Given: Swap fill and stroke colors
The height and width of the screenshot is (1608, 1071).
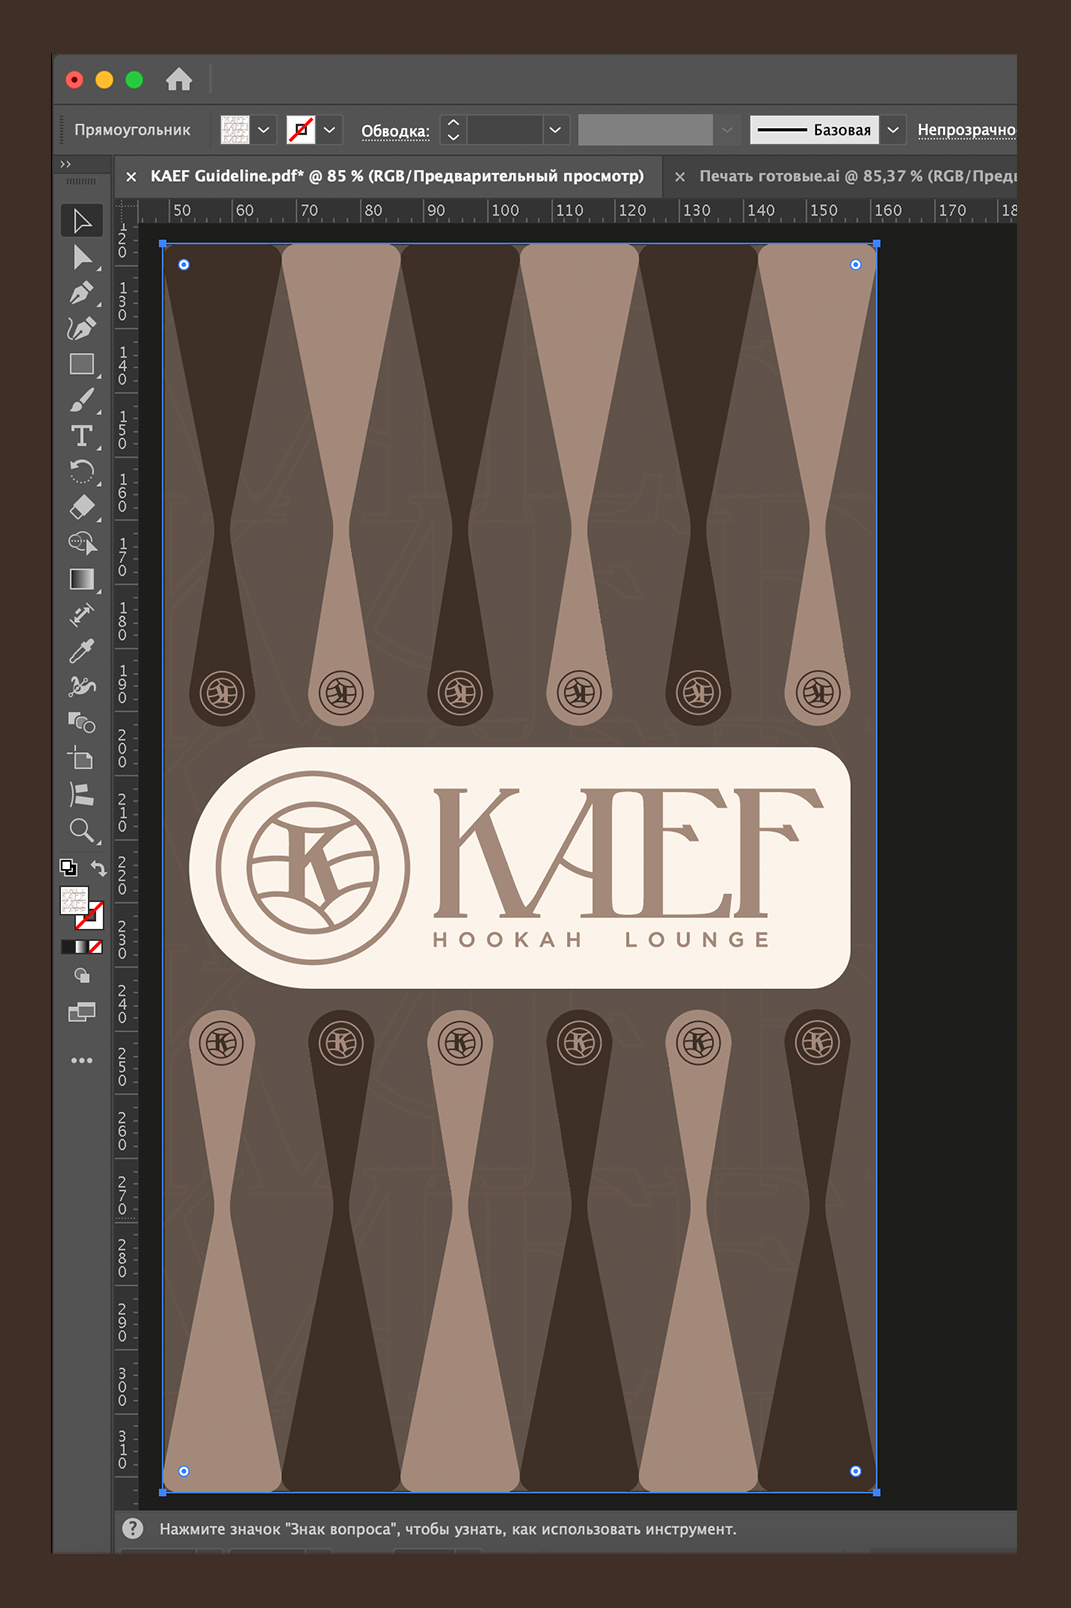Looking at the screenshot, I should (98, 868).
